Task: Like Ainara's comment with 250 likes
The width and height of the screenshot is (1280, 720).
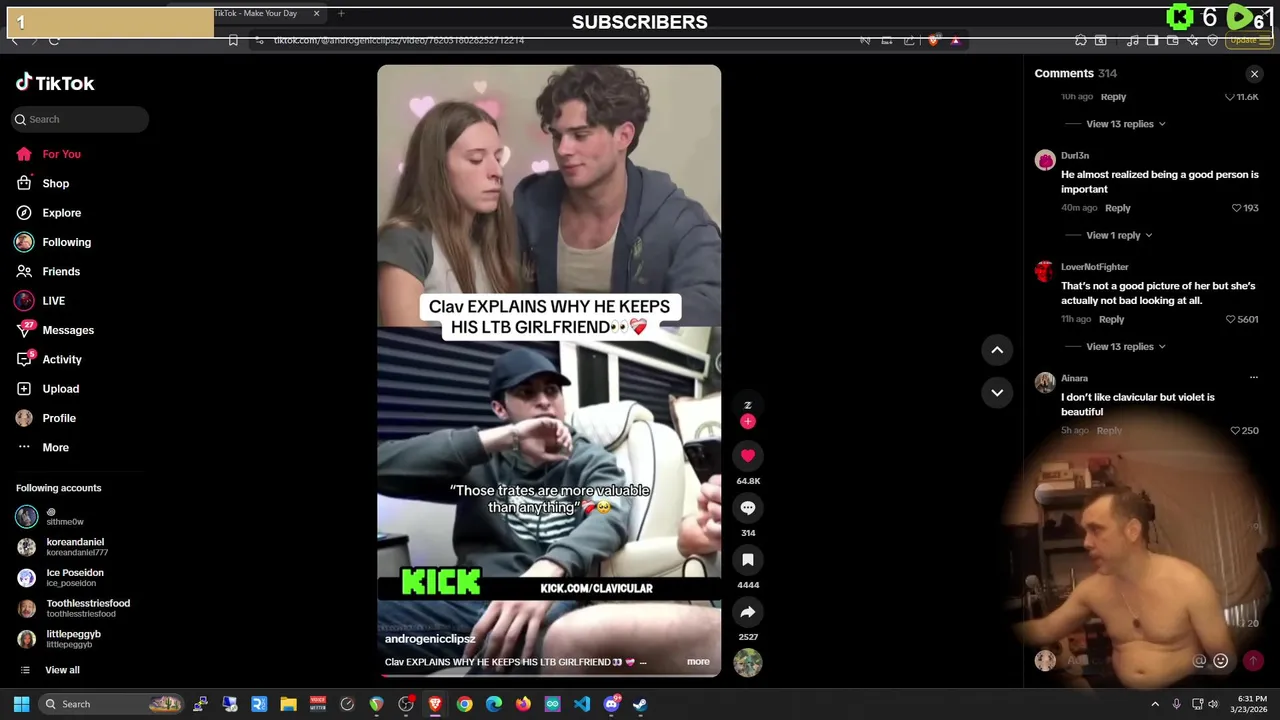Action: [x=1236, y=430]
